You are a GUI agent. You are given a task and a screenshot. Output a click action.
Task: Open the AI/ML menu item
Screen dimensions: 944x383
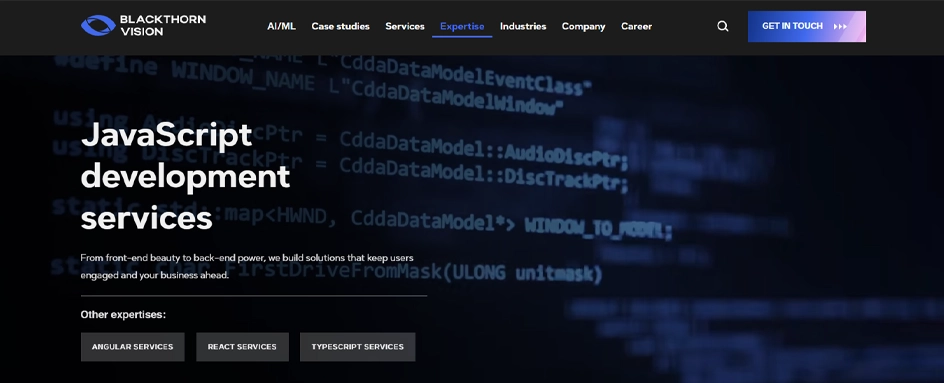click(281, 26)
